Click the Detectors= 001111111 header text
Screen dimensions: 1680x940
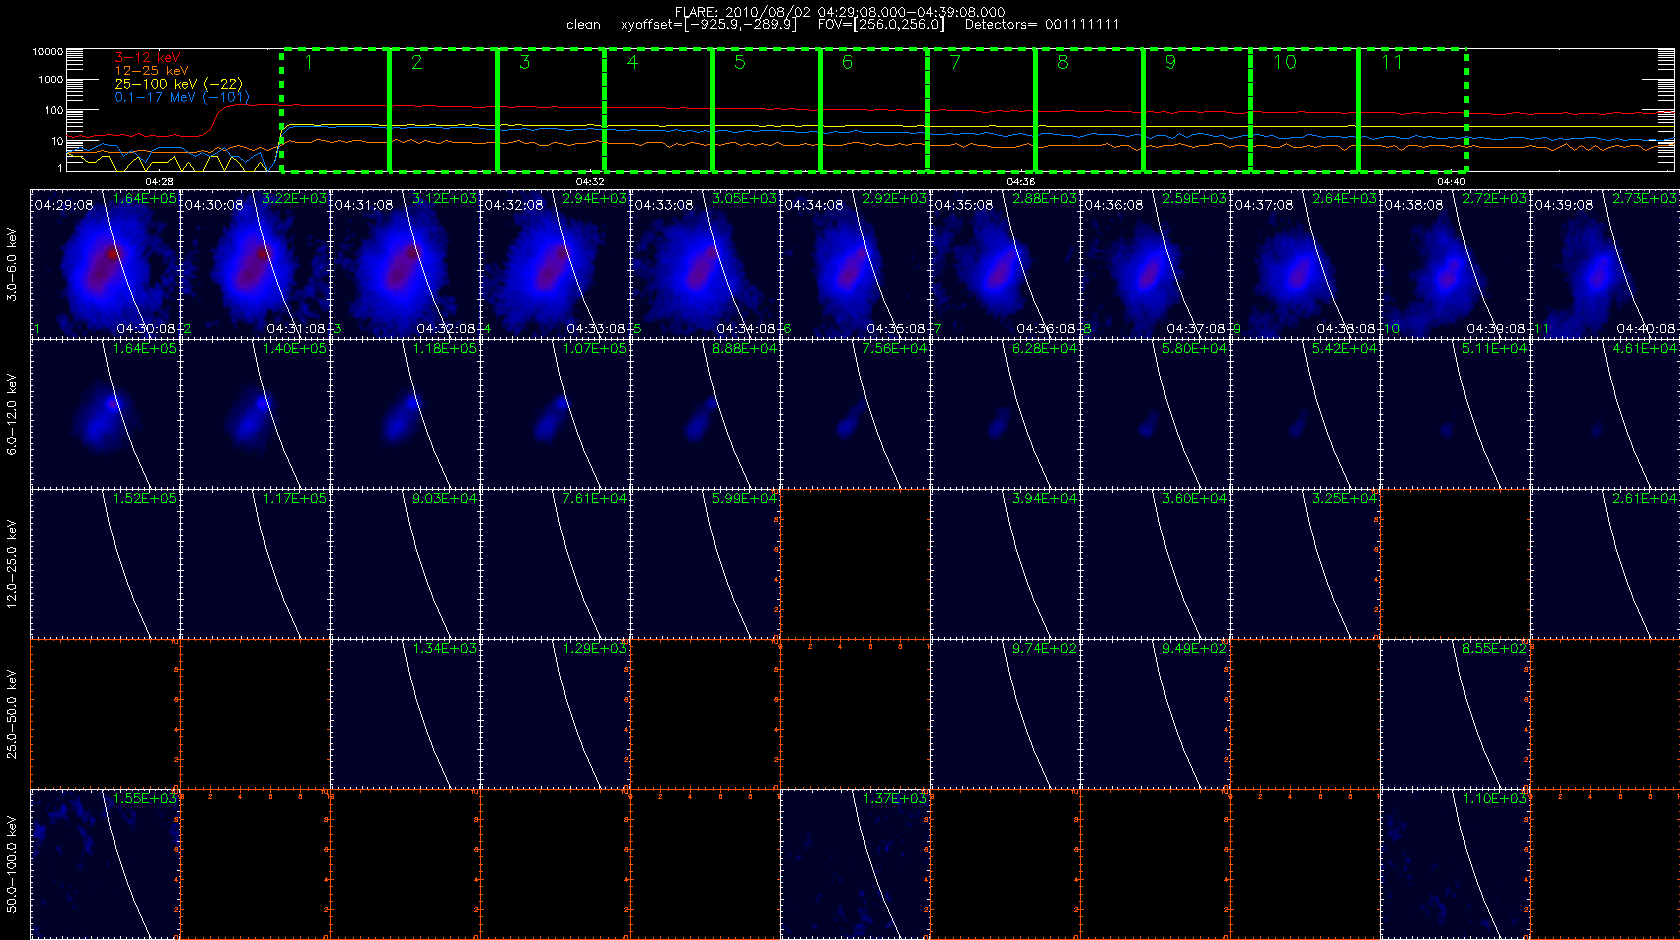pyautogui.click(x=1042, y=24)
